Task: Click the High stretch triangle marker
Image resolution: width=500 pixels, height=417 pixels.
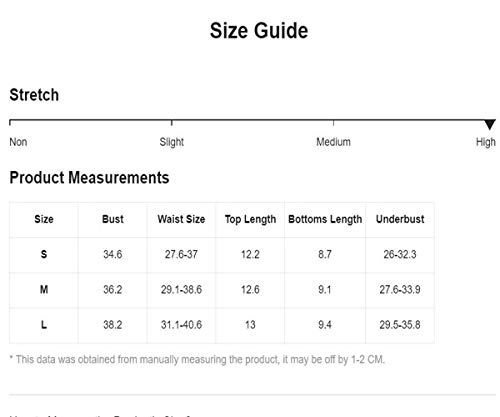Action: pos(490,124)
